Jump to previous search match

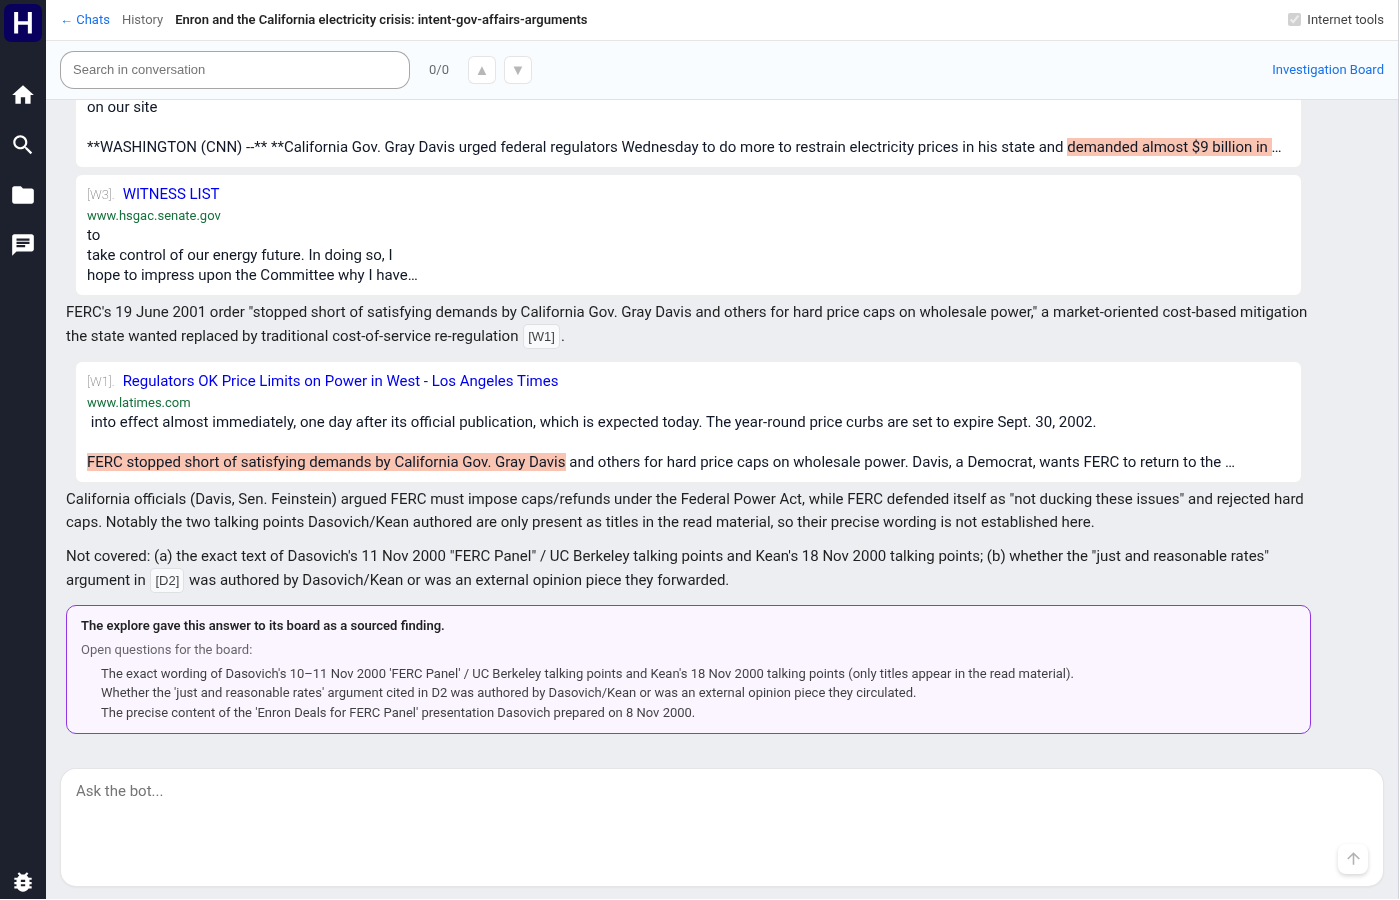pos(482,70)
